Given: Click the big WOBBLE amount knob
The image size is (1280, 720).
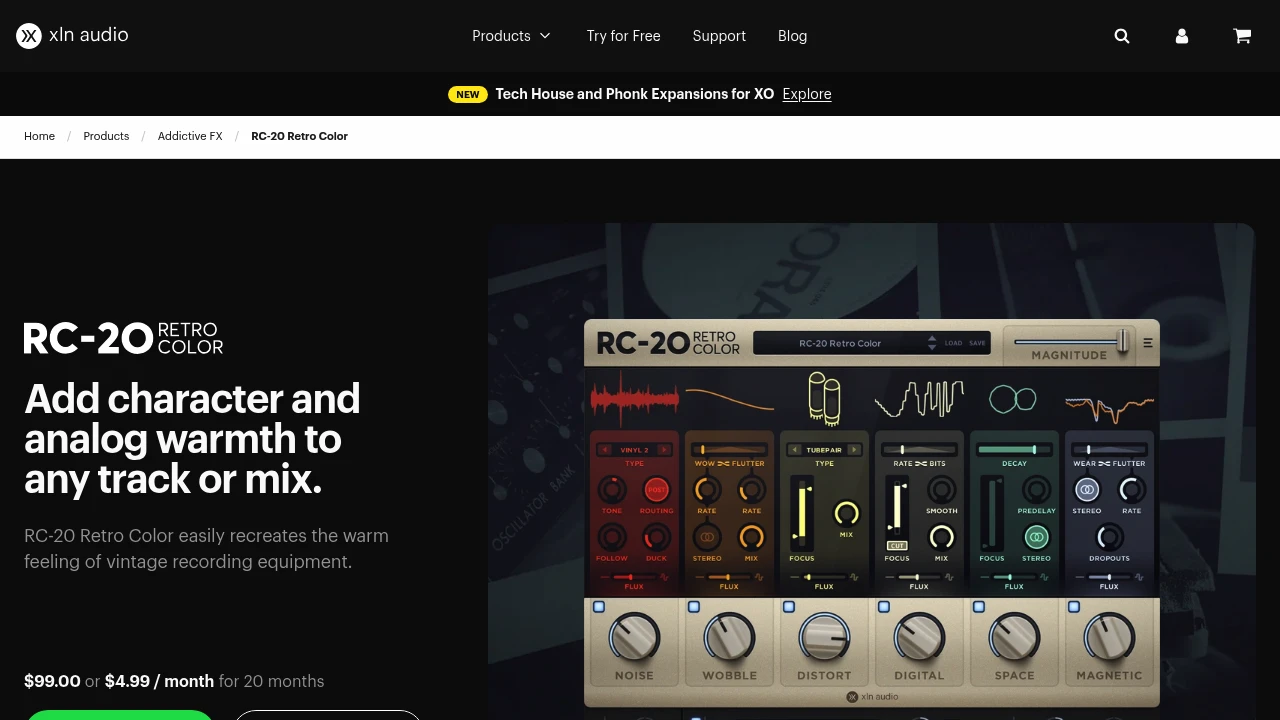Looking at the screenshot, I should (x=729, y=637).
